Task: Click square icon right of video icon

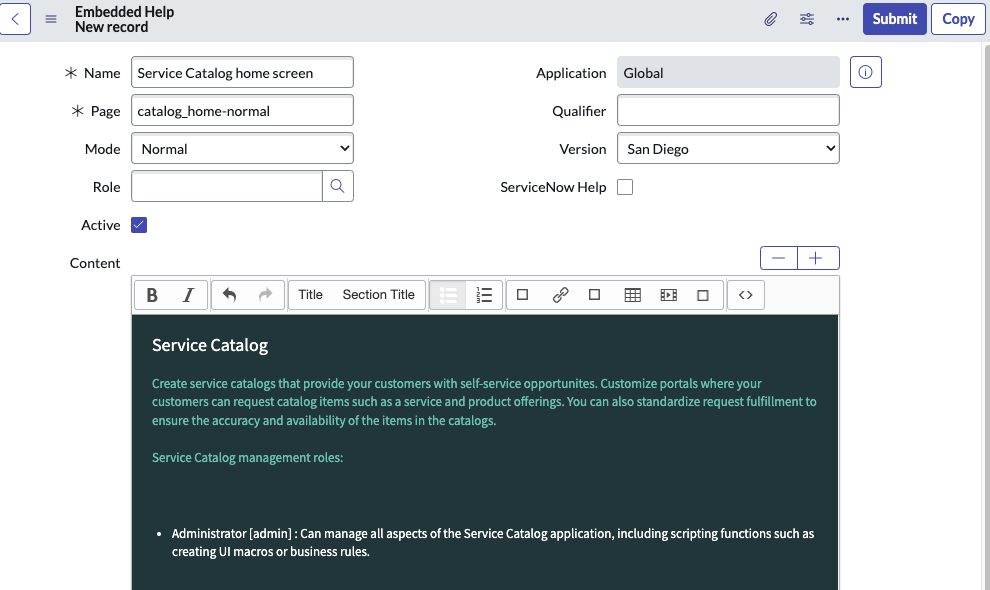Action: [x=703, y=295]
